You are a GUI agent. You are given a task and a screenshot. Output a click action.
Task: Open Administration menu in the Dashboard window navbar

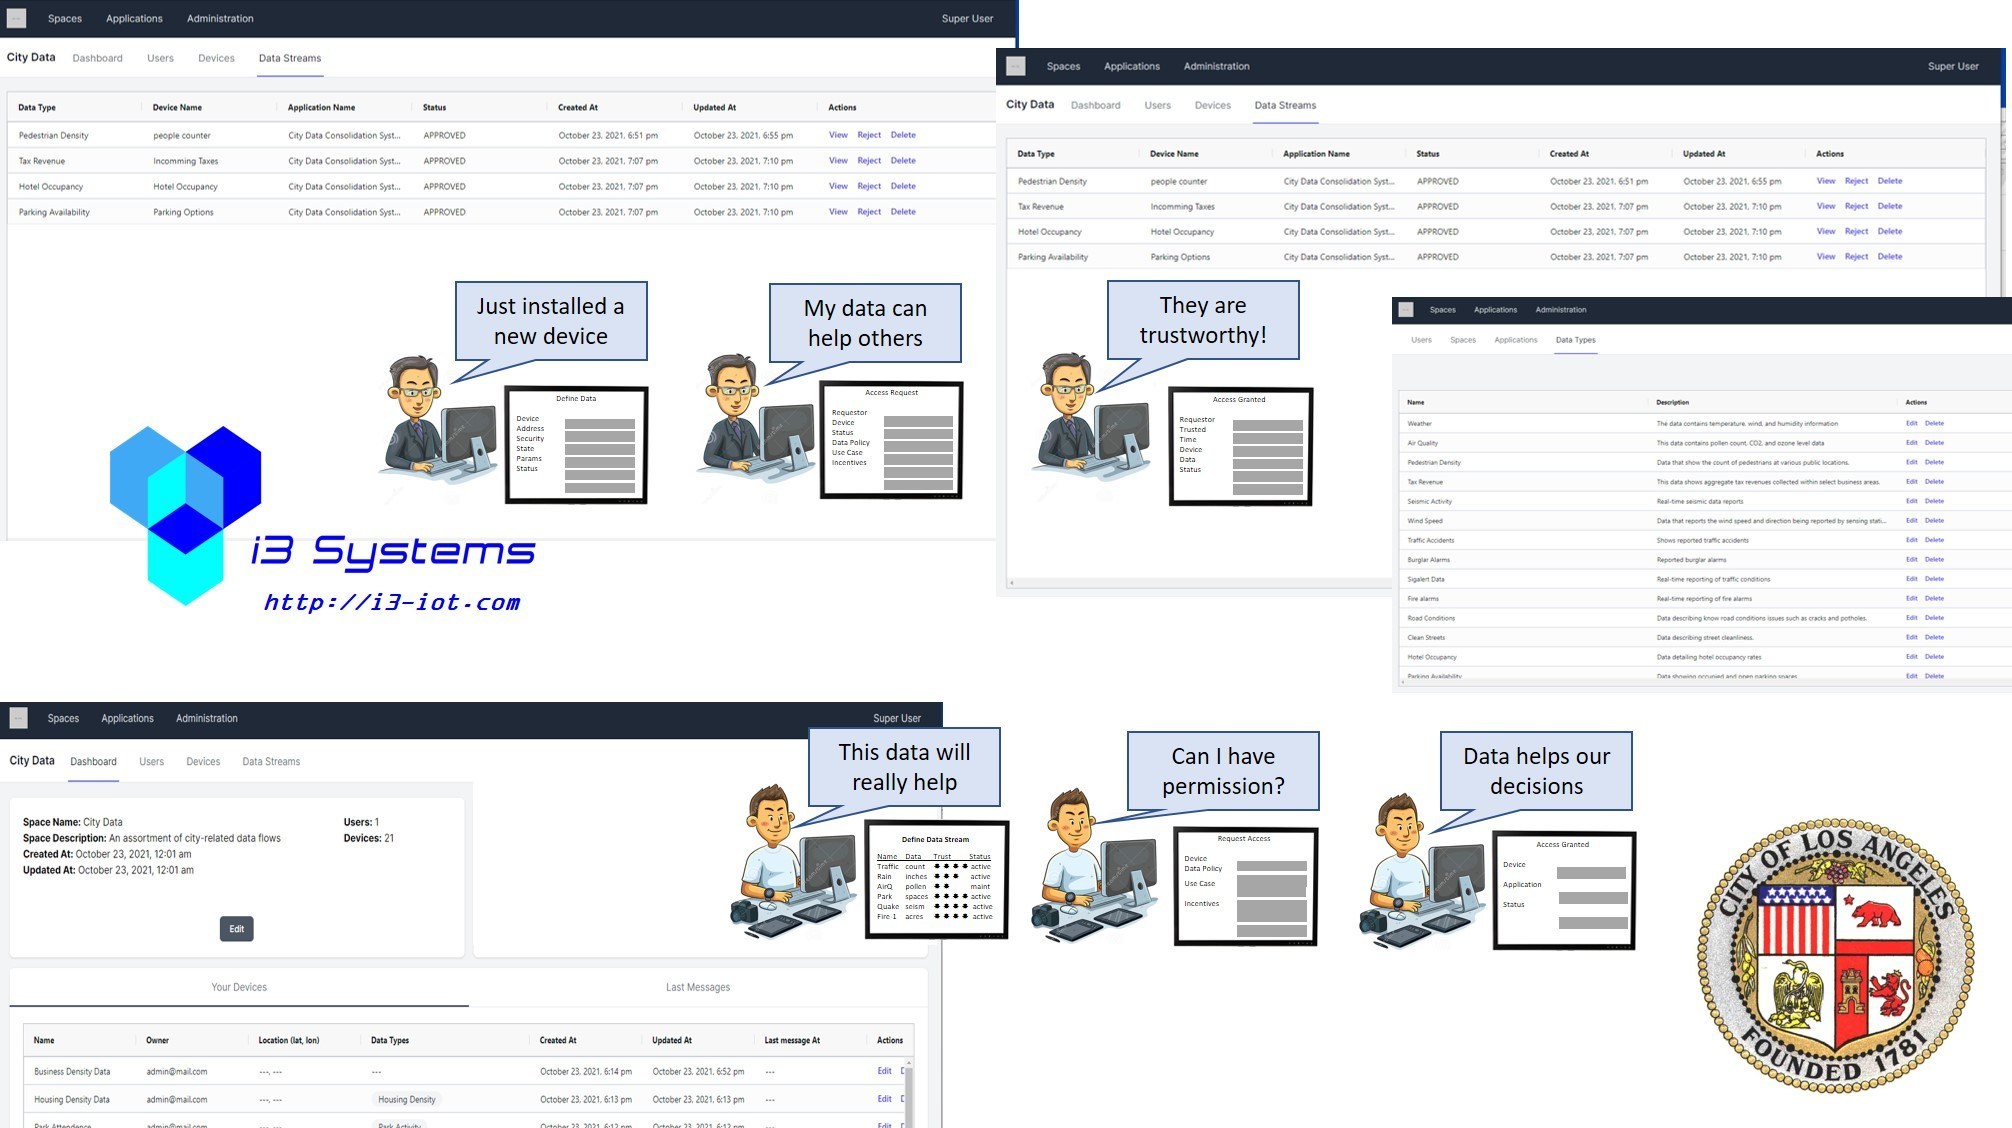(206, 718)
